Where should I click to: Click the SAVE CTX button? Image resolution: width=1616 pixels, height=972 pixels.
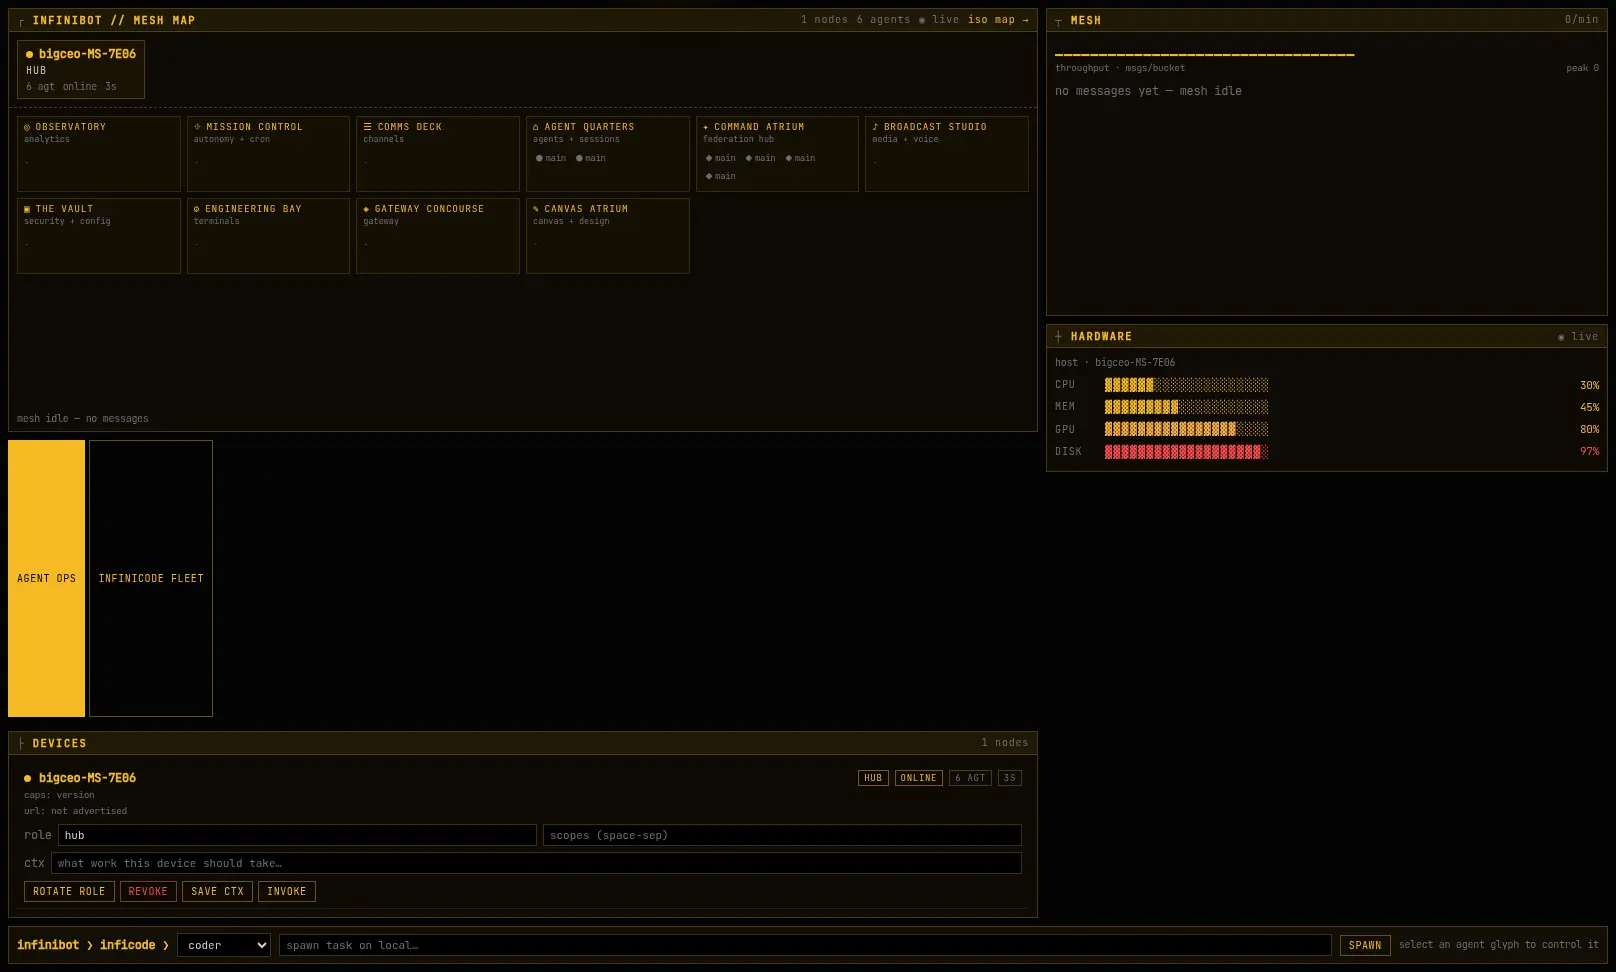point(217,891)
